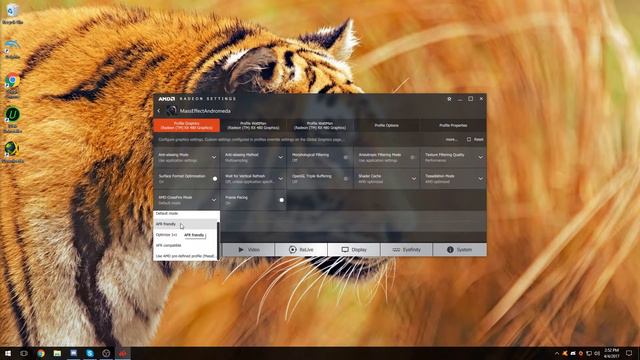Select the IObit Uninstaller desktop shortcut
This screenshot has height=360, width=640.
click(12, 119)
